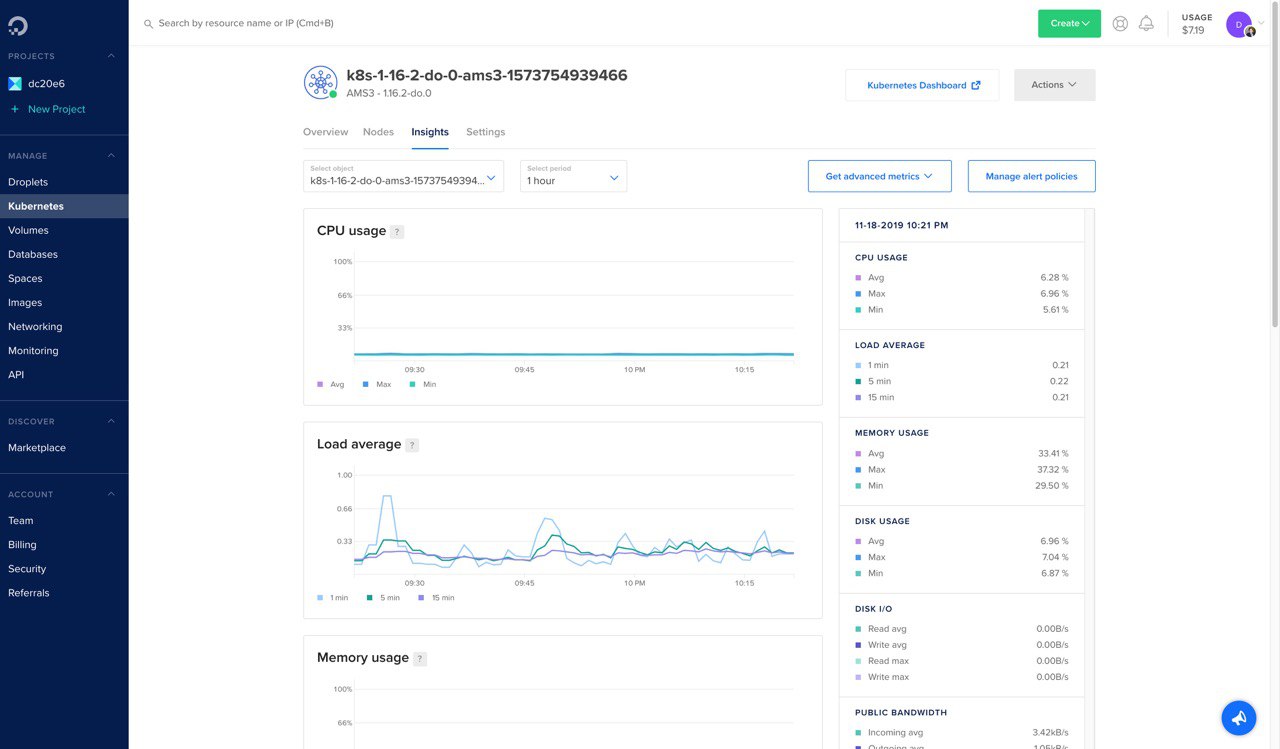This screenshot has height=749, width=1280.
Task: Click the Usage $7.19 indicator
Action: click(x=1196, y=24)
